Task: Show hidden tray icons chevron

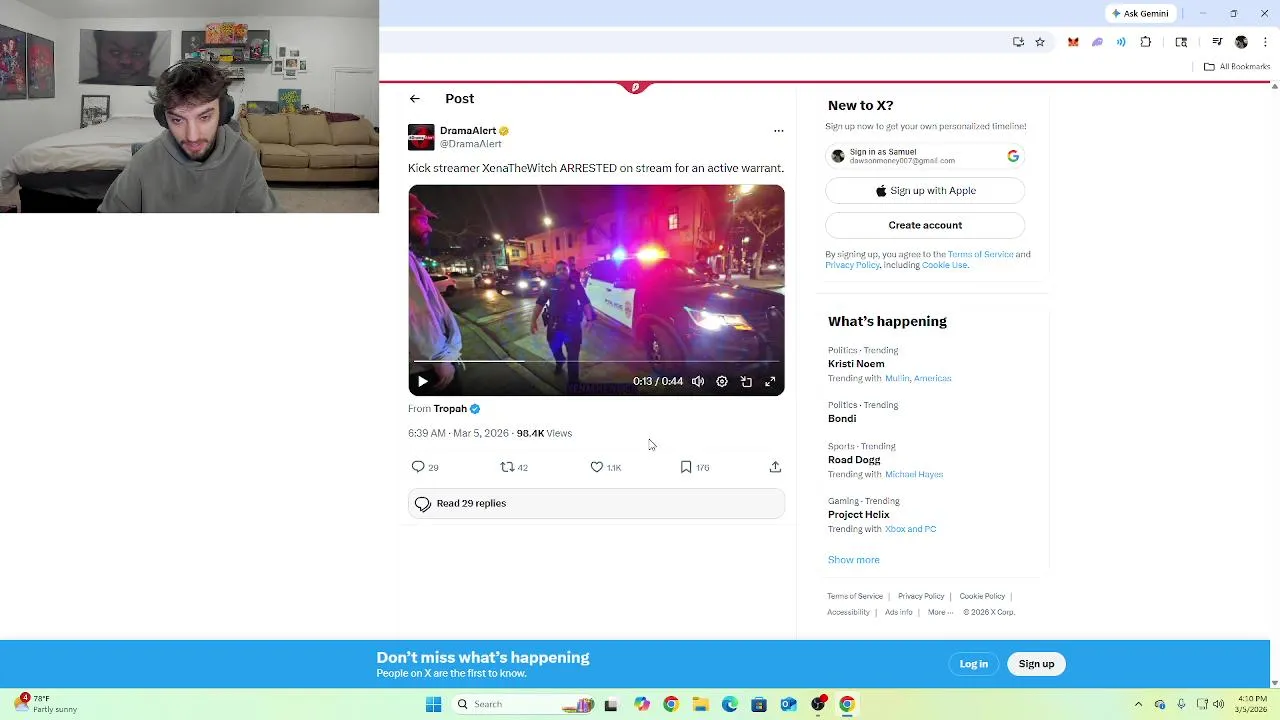Action: [1138, 704]
